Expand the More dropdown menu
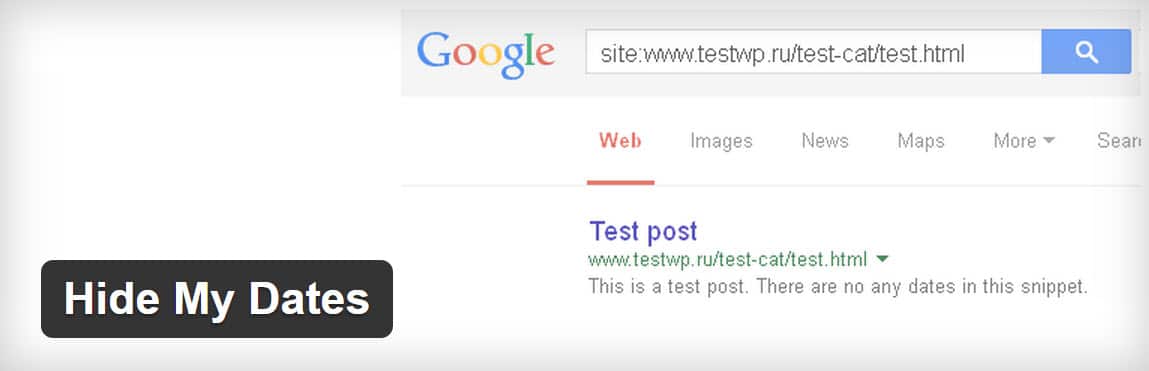This screenshot has height=371, width=1149. [x=1024, y=141]
